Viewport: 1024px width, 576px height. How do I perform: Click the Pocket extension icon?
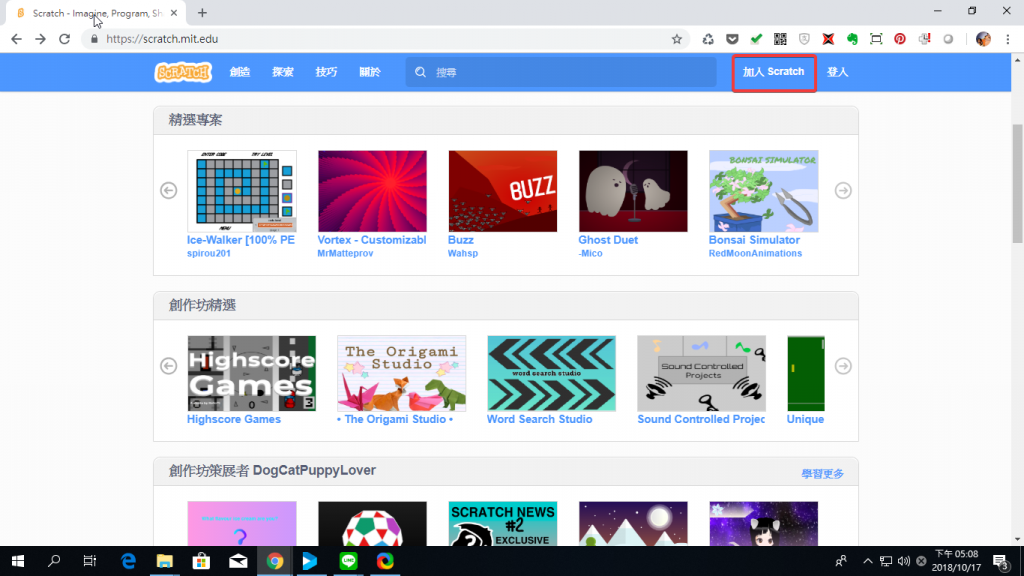732,39
